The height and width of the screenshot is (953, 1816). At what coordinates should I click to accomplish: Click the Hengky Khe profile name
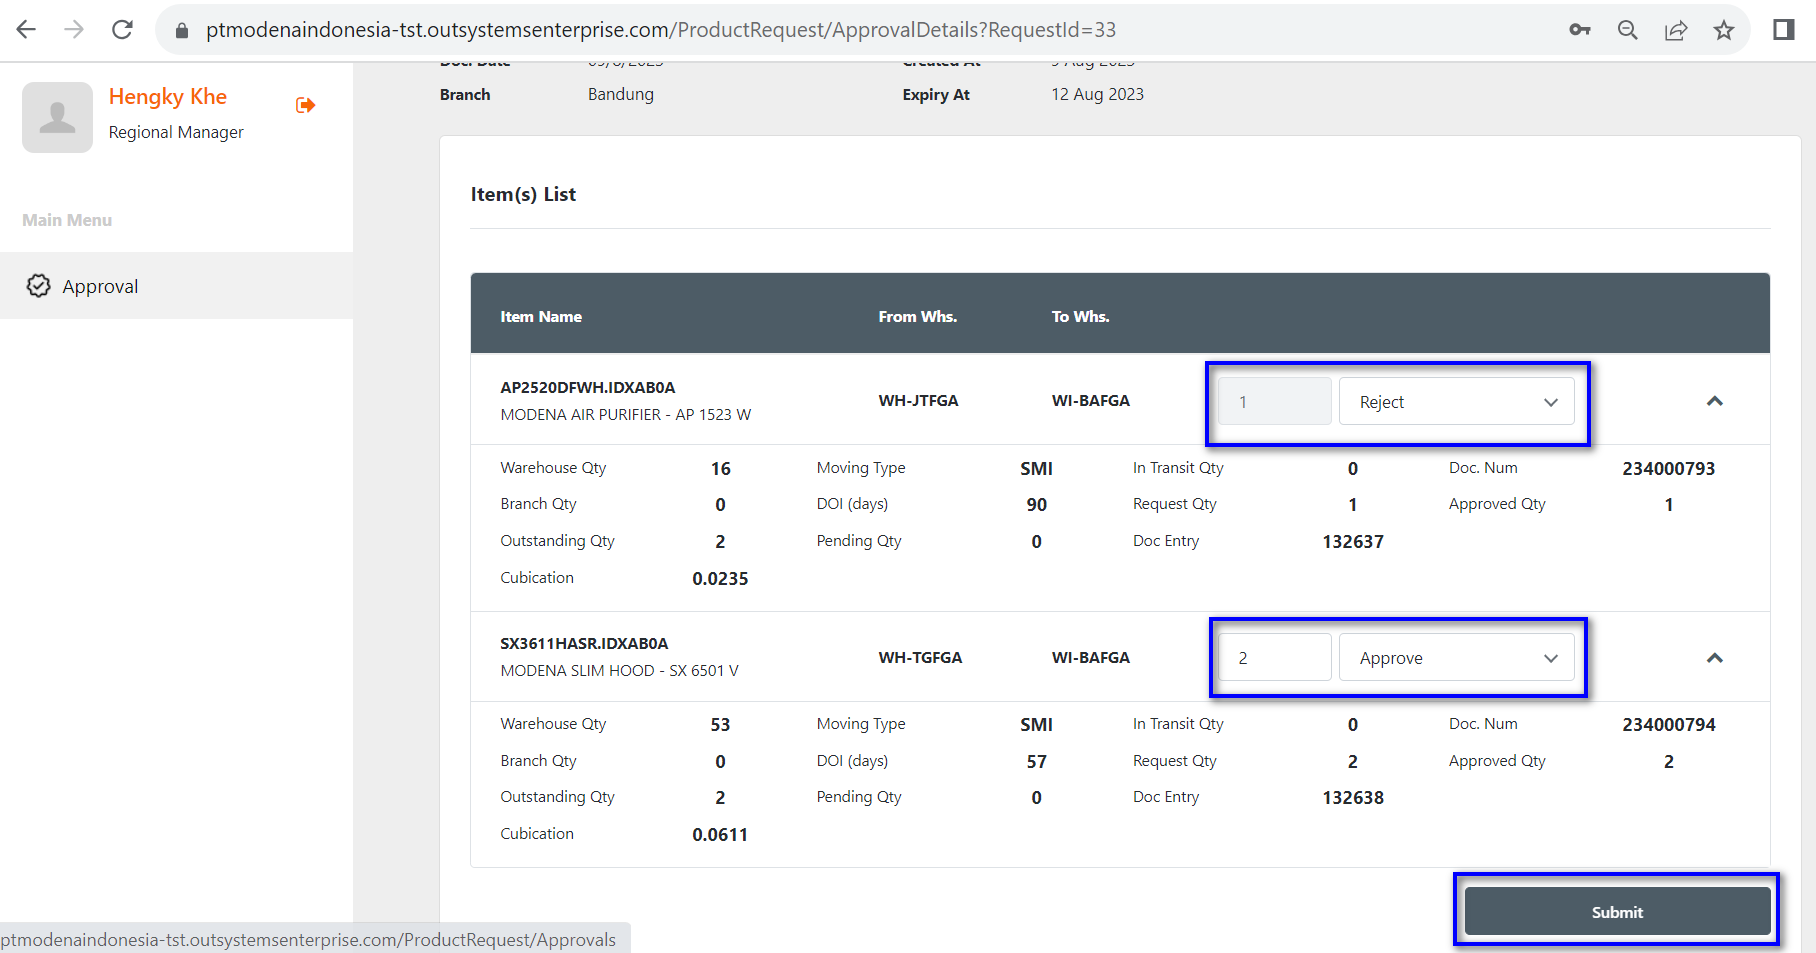[x=168, y=97]
